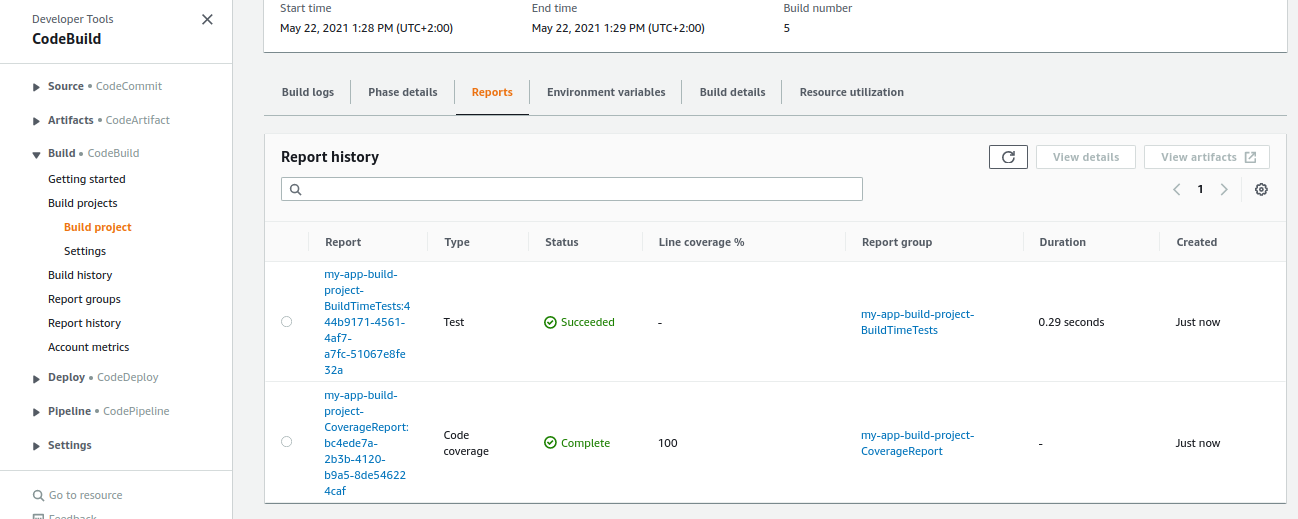Close the Developer Tools sidebar
The width and height of the screenshot is (1298, 519).
(207, 19)
